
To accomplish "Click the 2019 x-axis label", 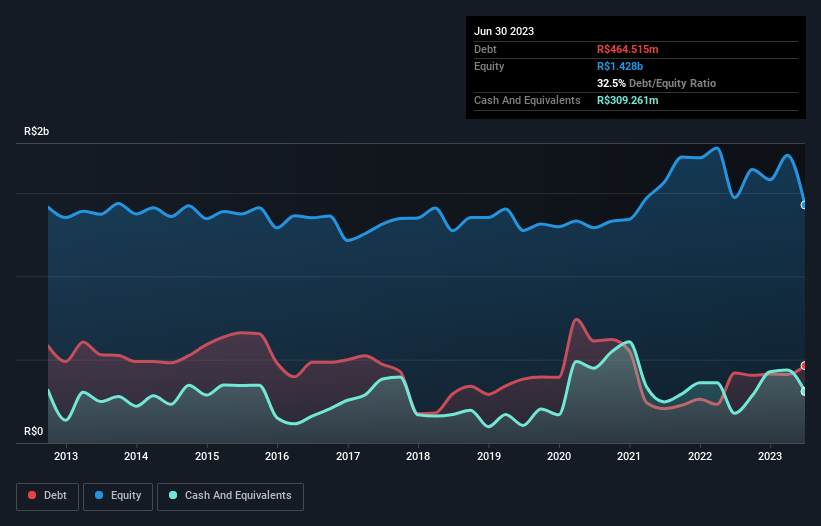I will 489,456.
